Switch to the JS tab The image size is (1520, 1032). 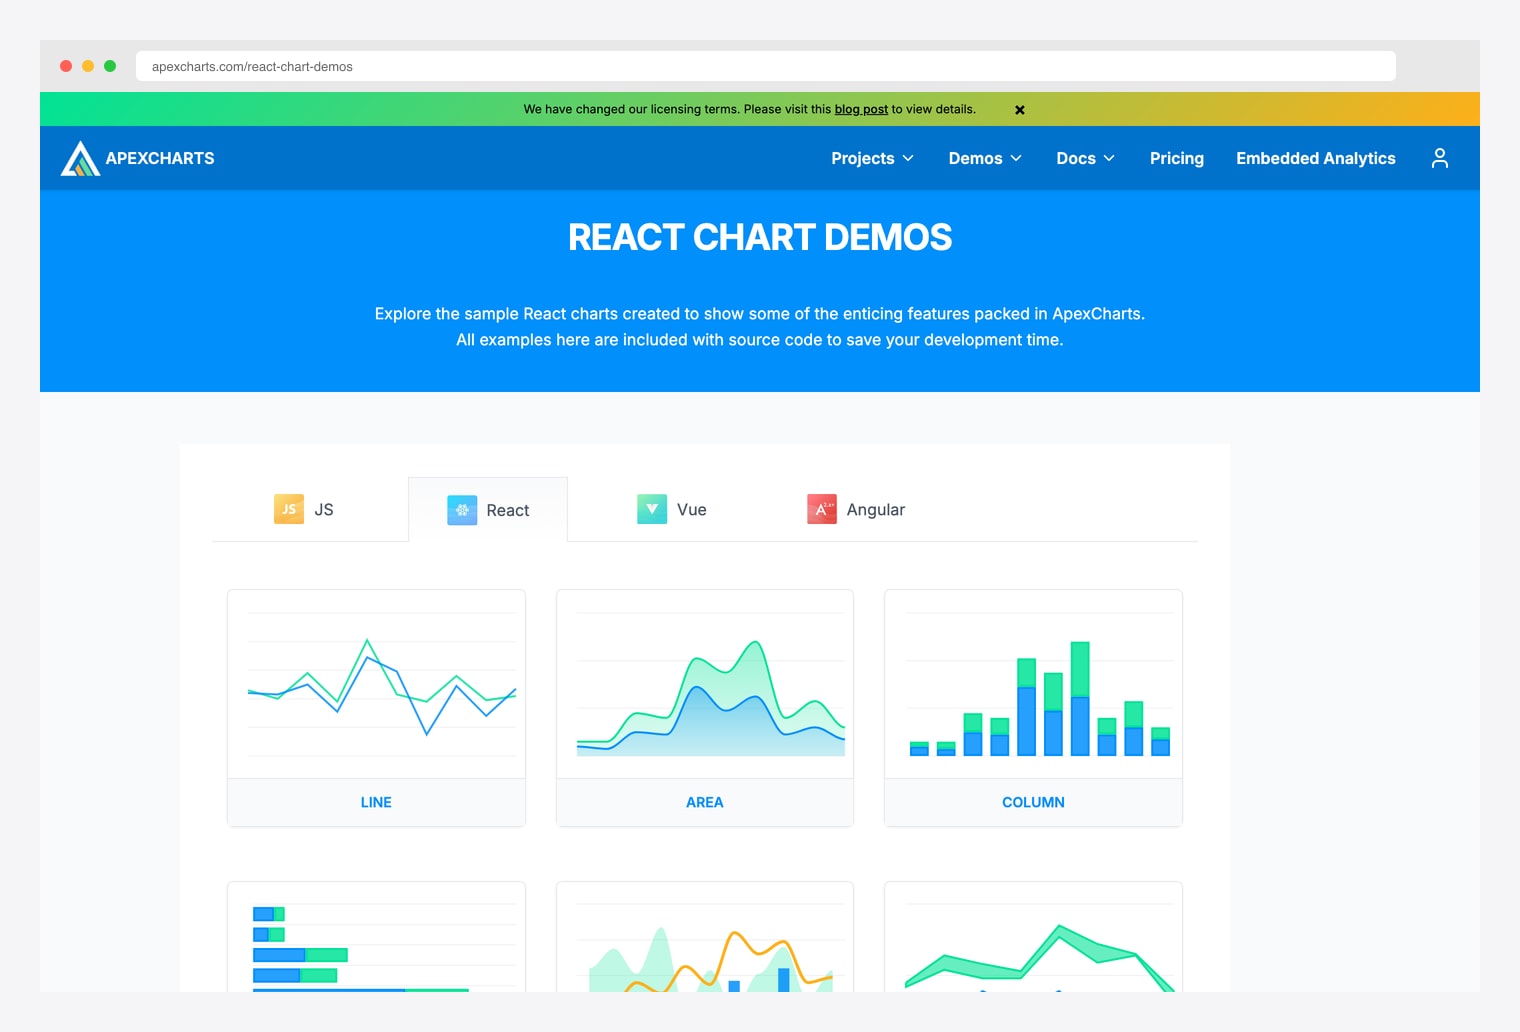[x=304, y=509]
